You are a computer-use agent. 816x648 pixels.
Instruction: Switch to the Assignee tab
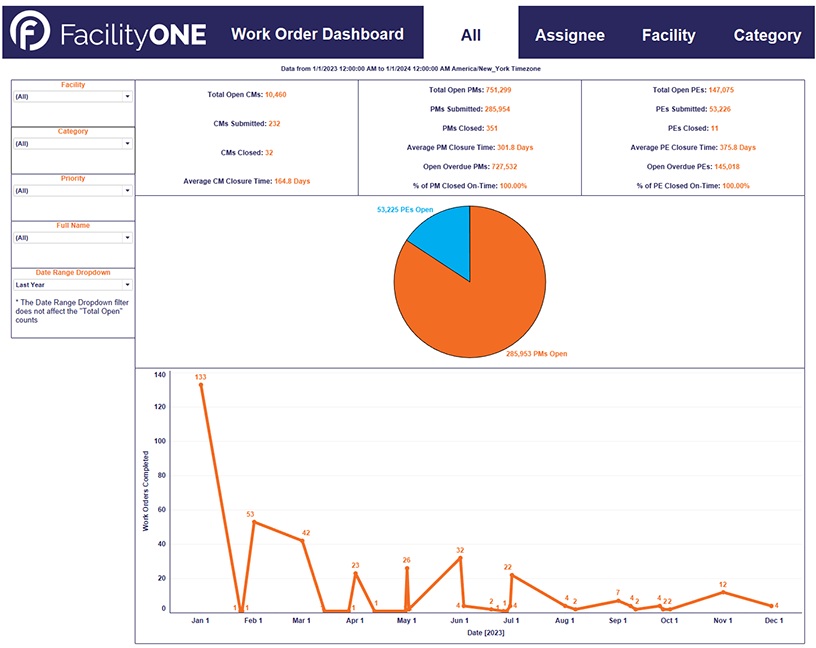pos(569,35)
